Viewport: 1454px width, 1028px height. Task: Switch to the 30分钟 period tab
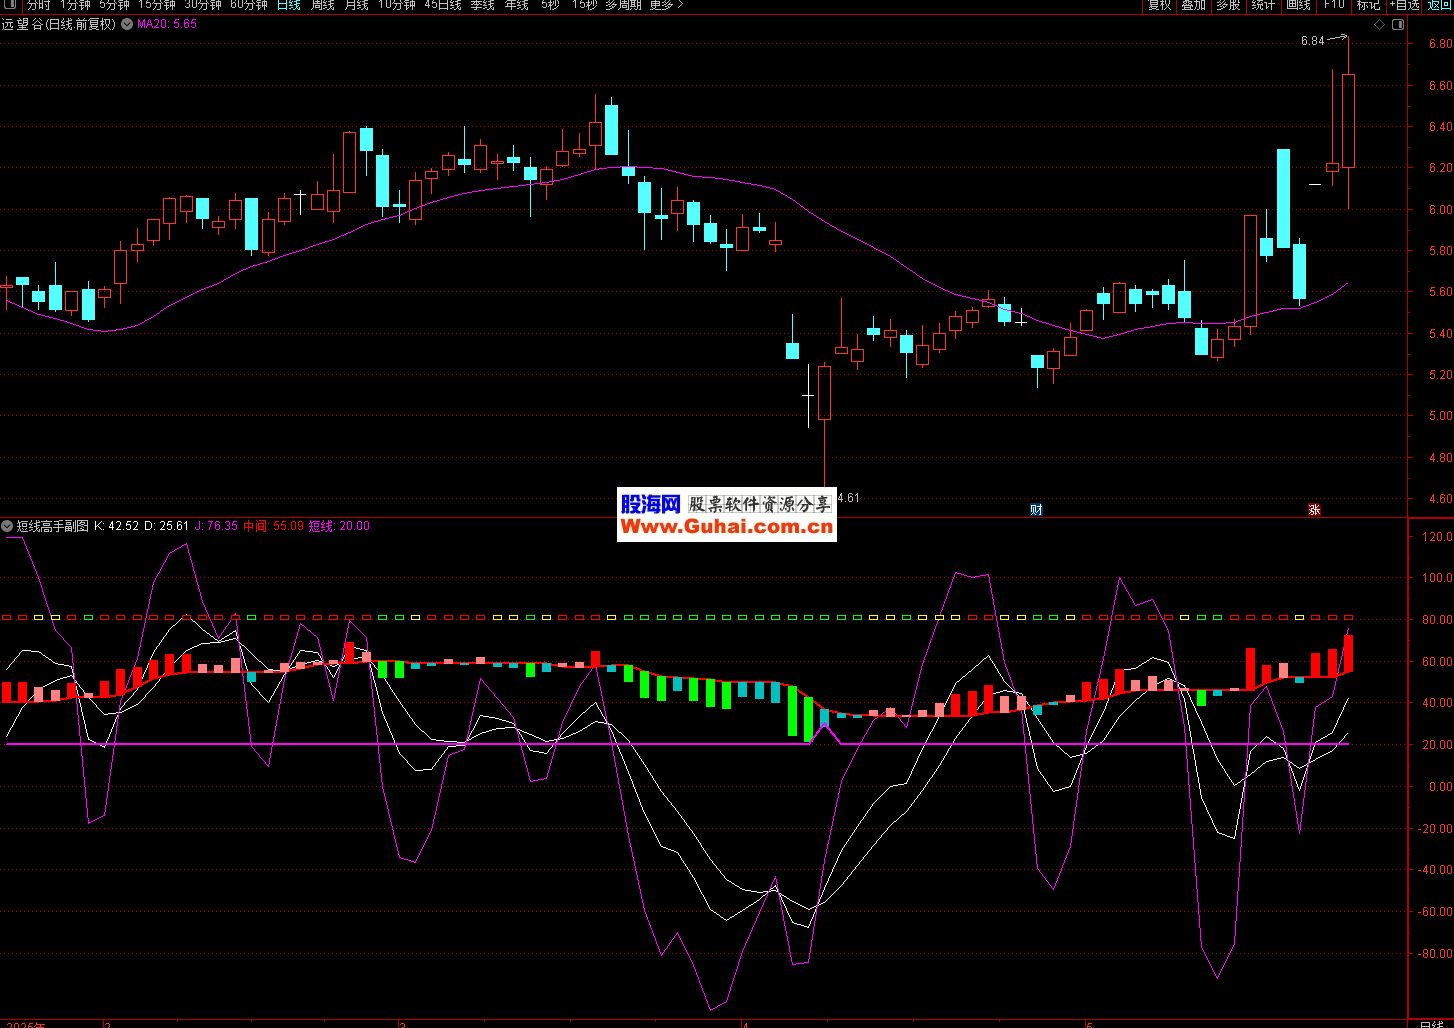click(203, 5)
